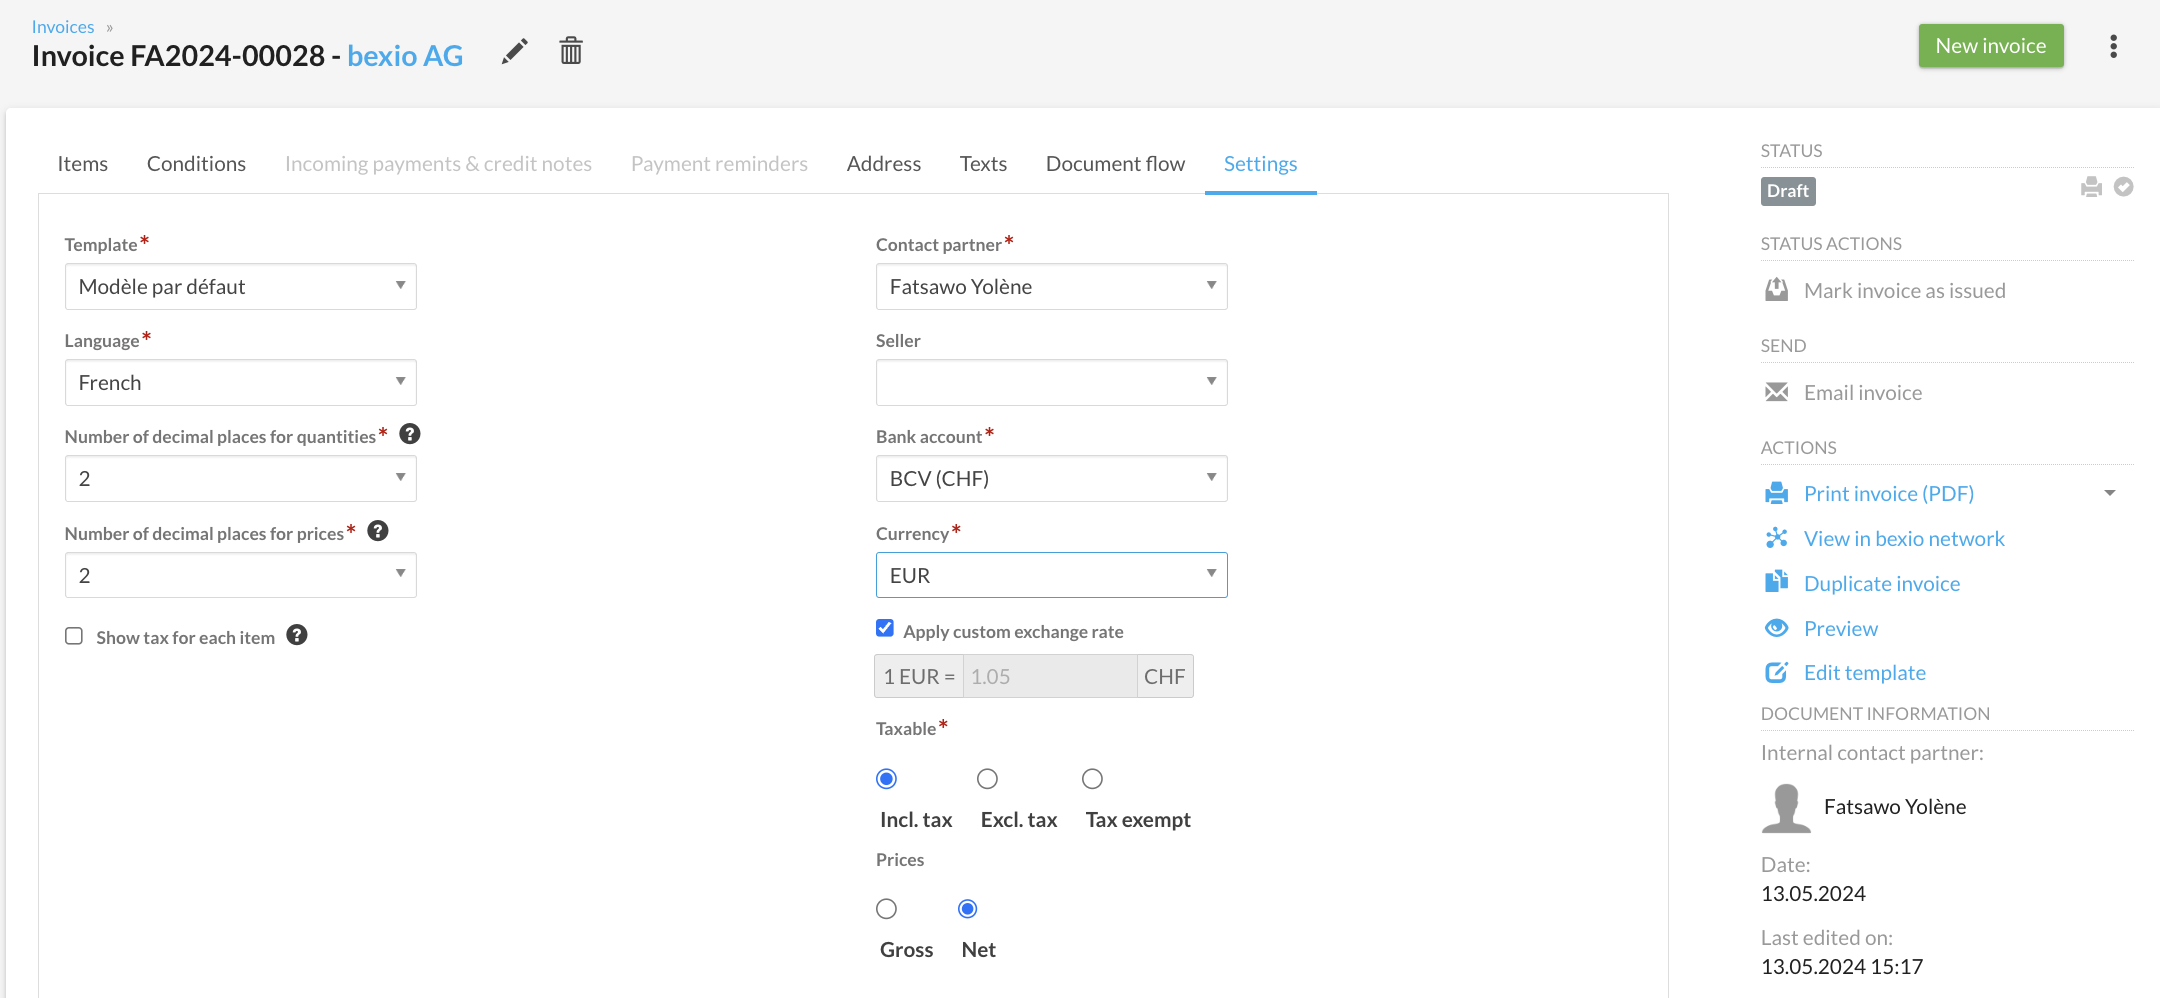Open the Language dropdown showing French

tap(241, 383)
